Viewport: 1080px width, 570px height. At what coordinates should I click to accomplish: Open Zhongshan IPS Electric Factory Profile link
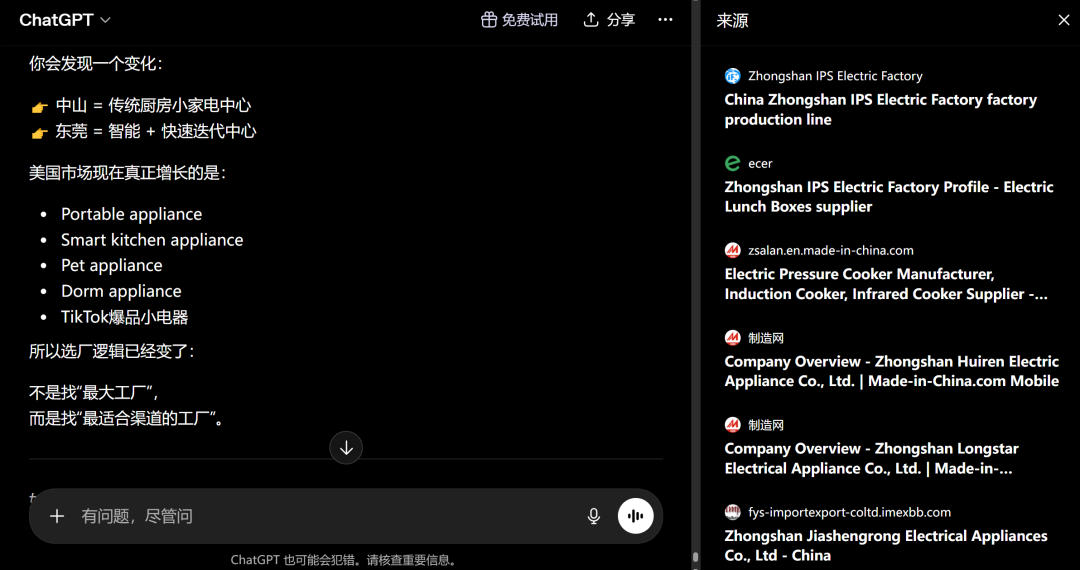(889, 197)
